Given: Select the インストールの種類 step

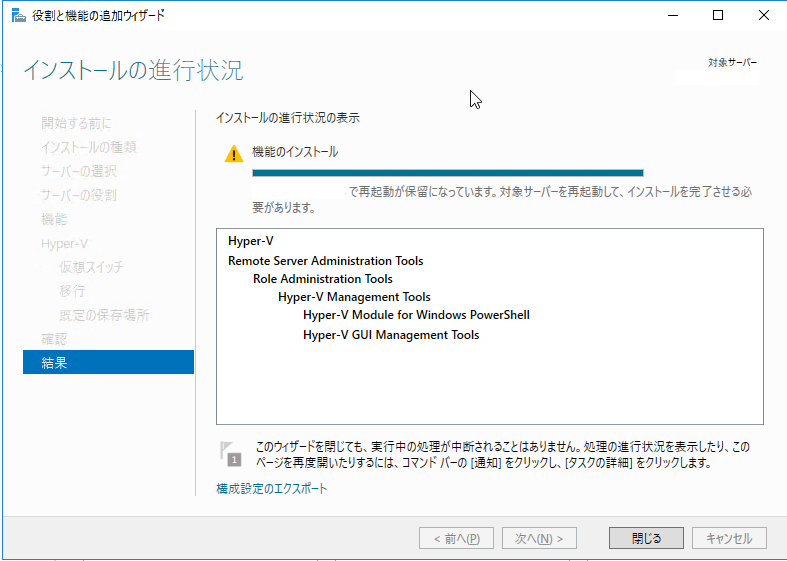Looking at the screenshot, I should (89, 147).
